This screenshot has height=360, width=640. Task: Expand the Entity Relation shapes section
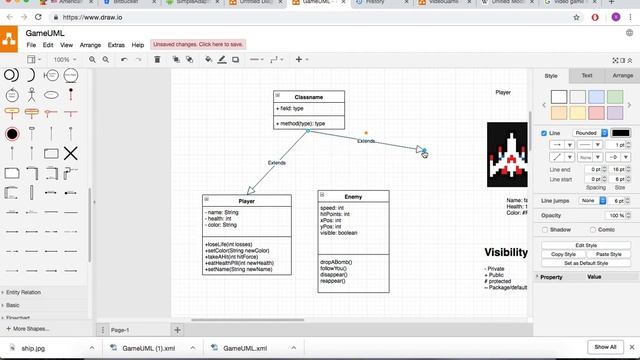pos(23,292)
